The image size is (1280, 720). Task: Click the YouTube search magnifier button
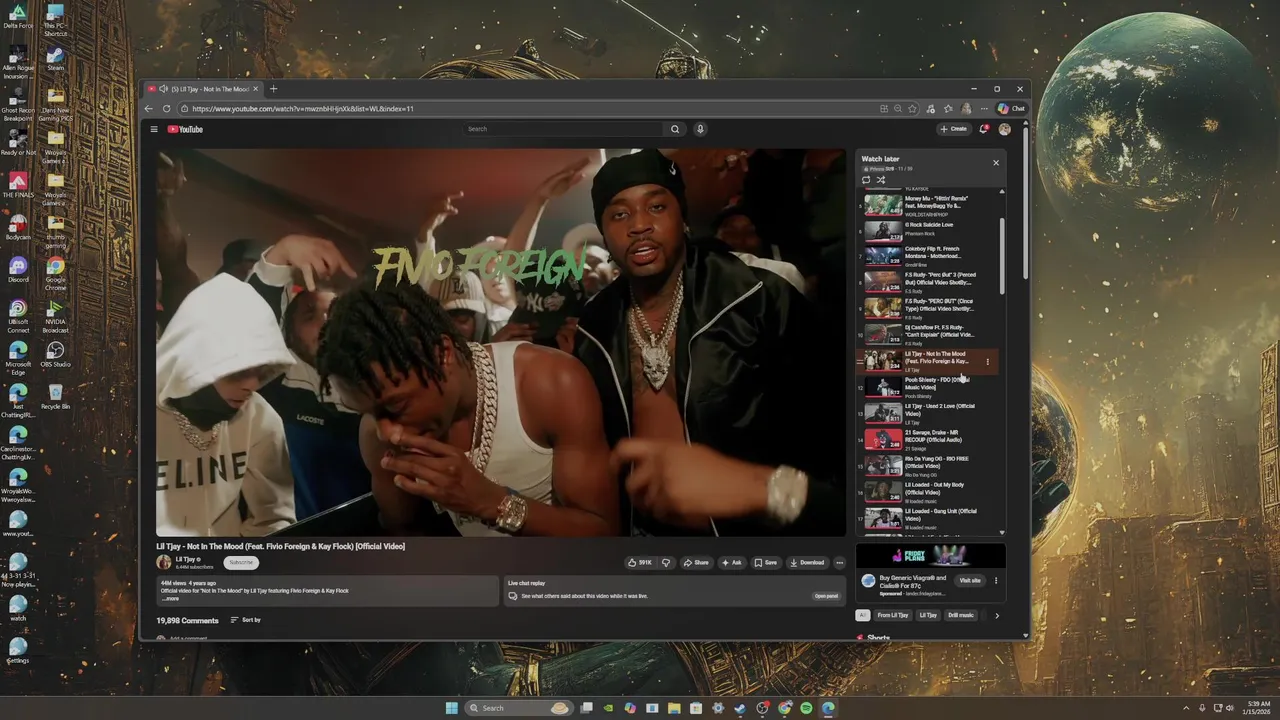point(675,129)
